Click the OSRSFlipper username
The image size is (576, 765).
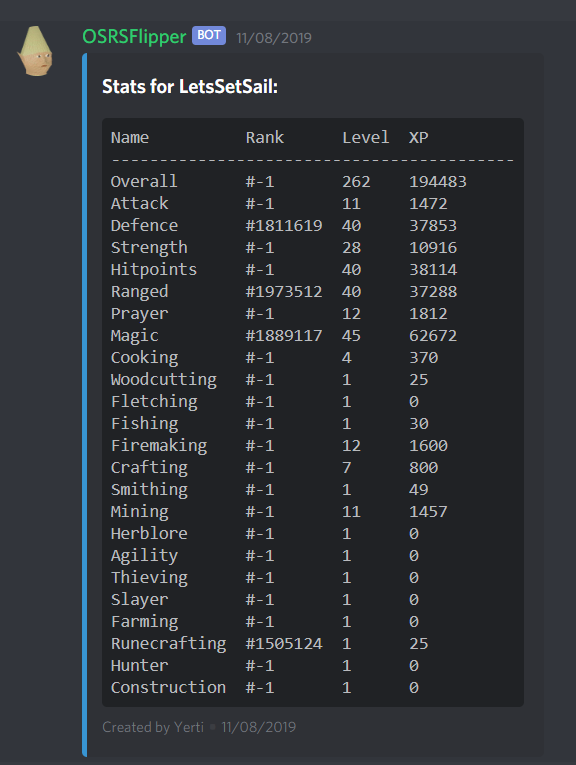click(134, 37)
